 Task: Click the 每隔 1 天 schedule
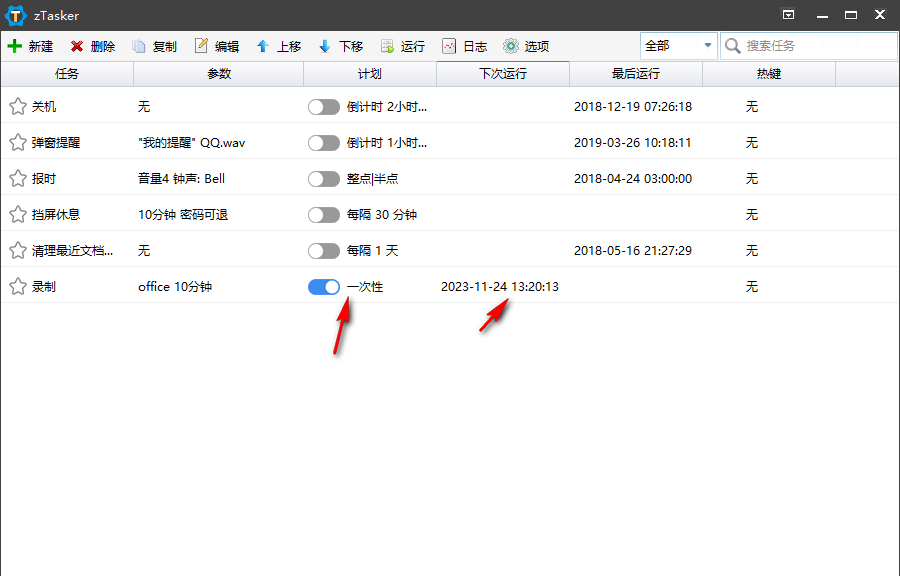[373, 251]
